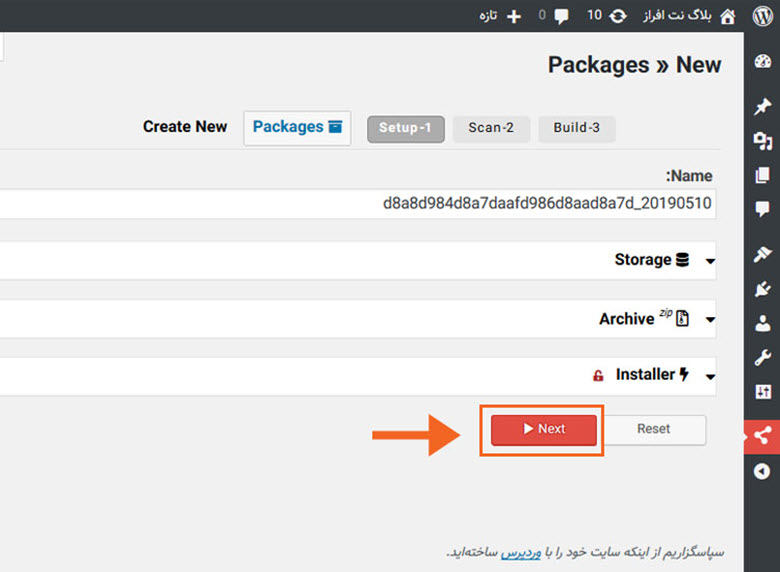Click the Create New label

point(185,127)
